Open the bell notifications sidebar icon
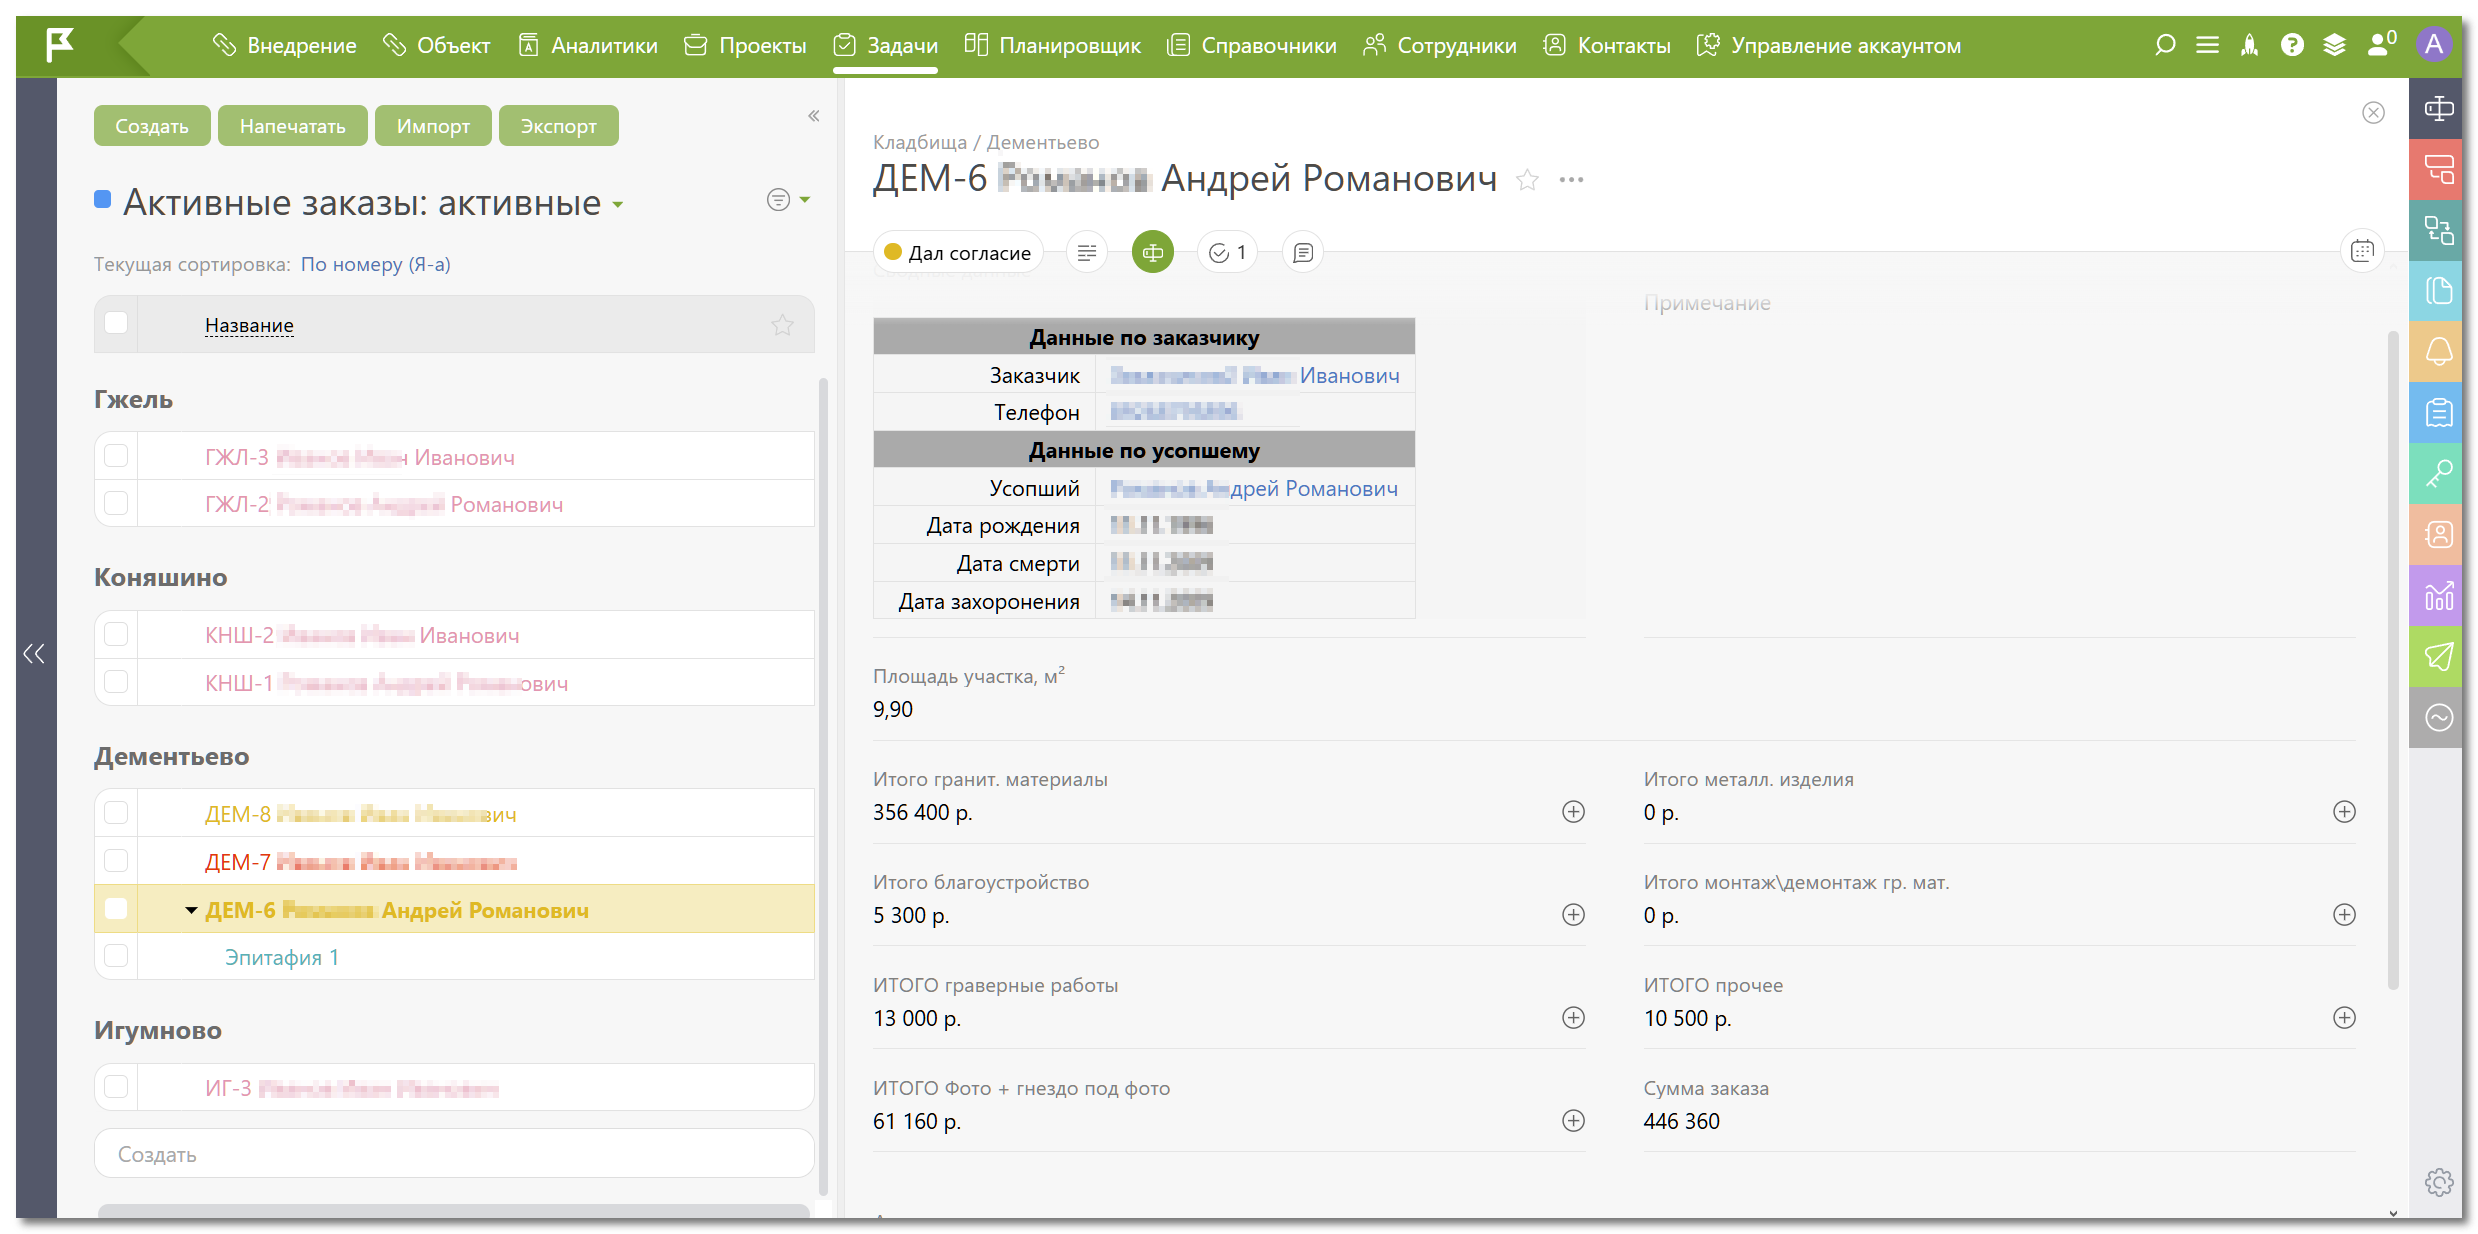The width and height of the screenshot is (2478, 1234). coord(2439,351)
